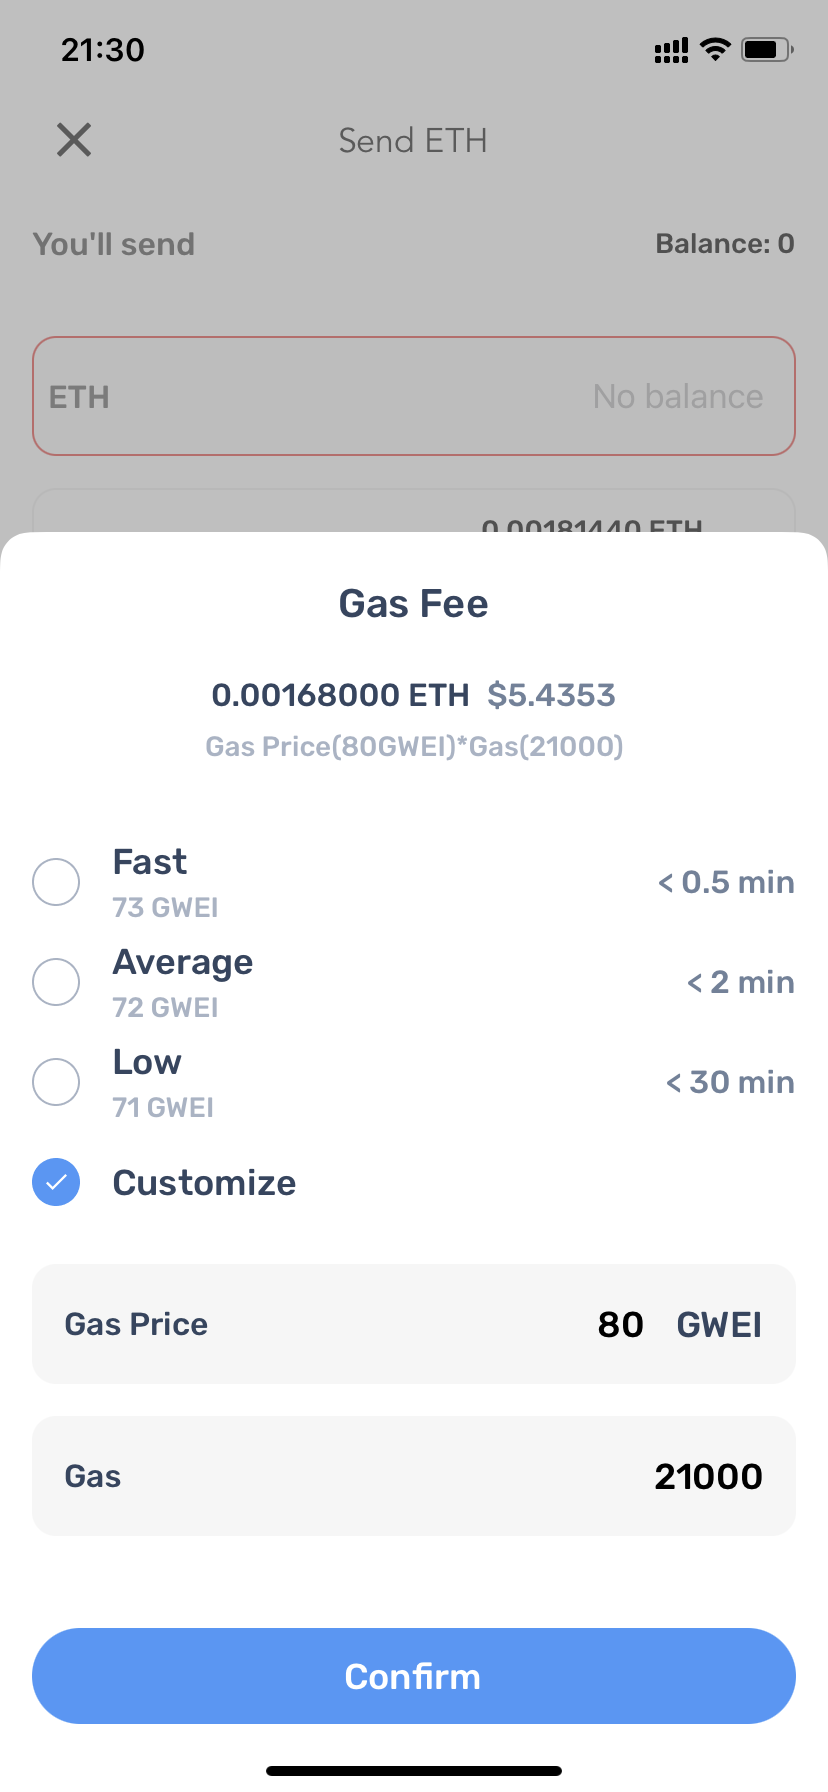Tap the '< 2 min' estimate

pos(740,982)
